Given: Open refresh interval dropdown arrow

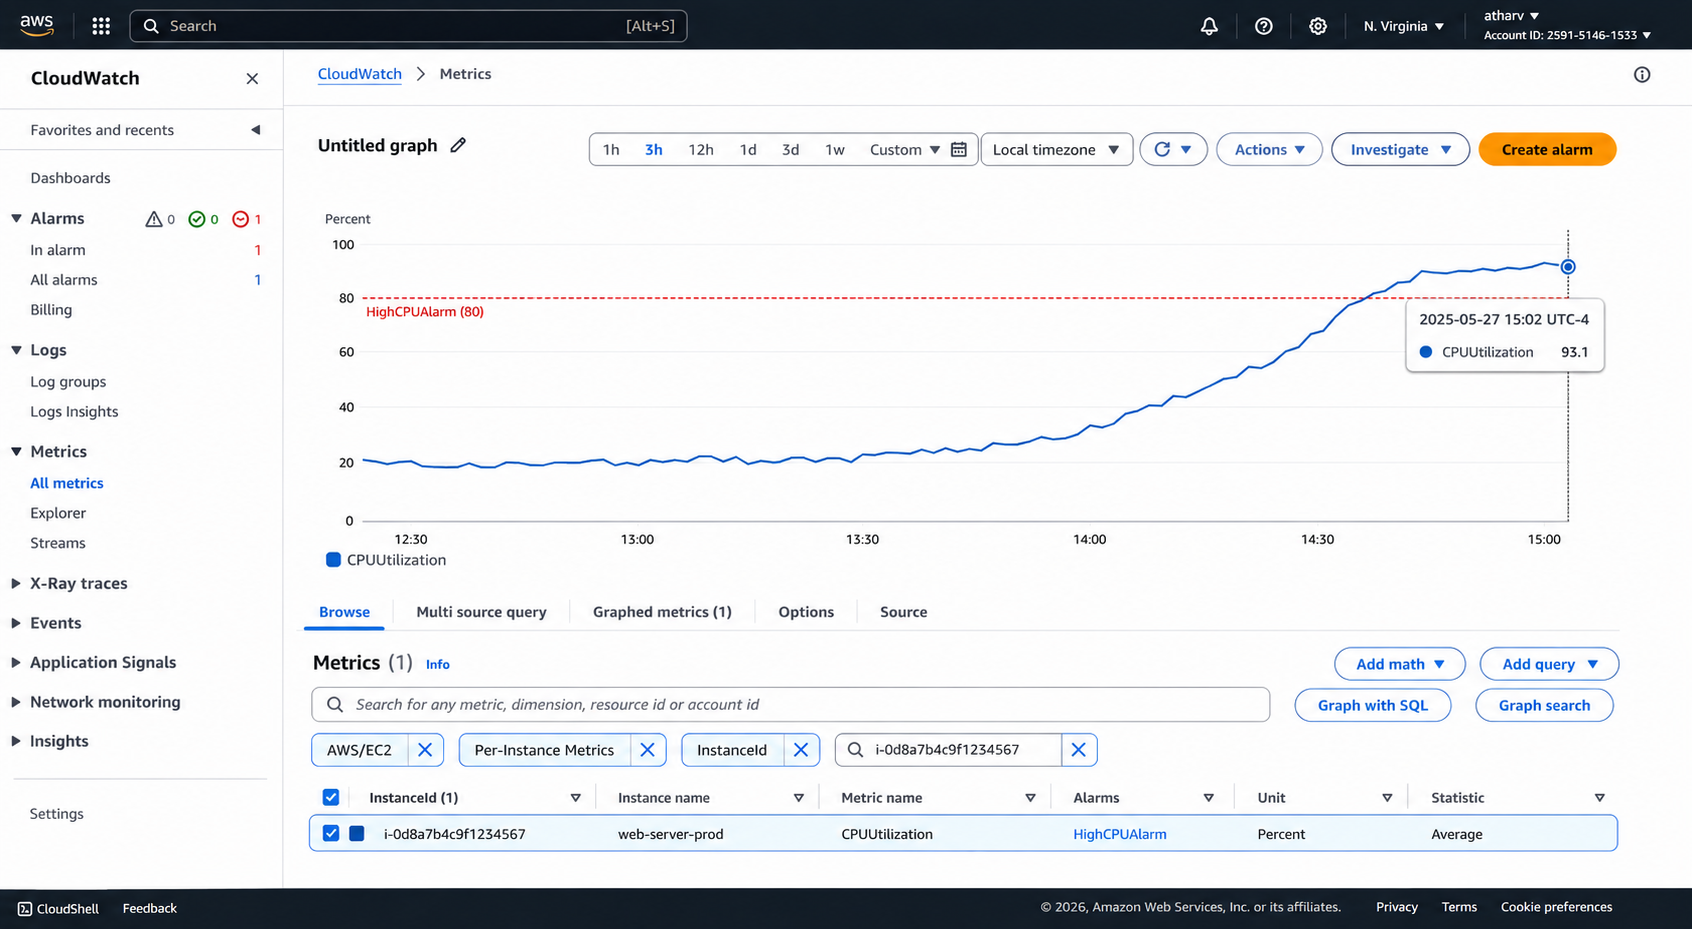Looking at the screenshot, I should pos(1187,149).
